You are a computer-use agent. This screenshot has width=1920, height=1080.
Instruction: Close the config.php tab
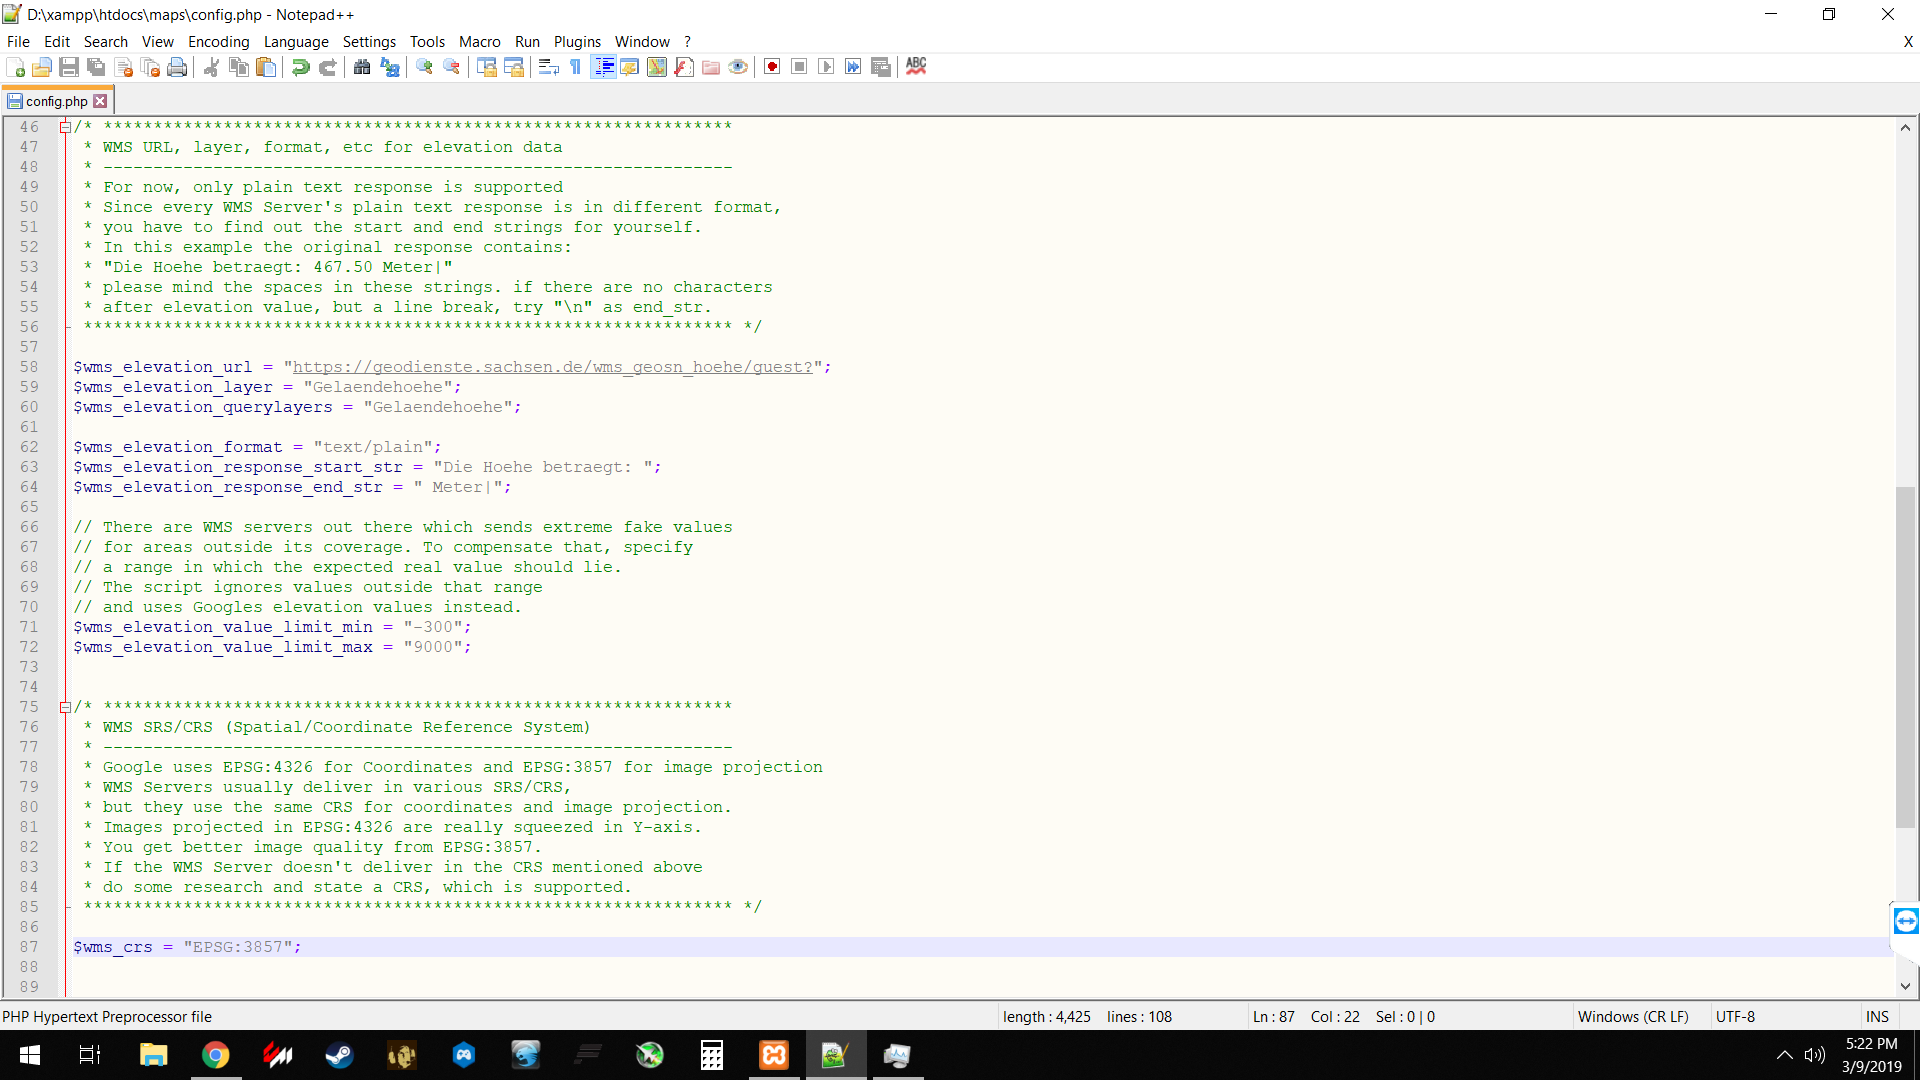tap(100, 101)
